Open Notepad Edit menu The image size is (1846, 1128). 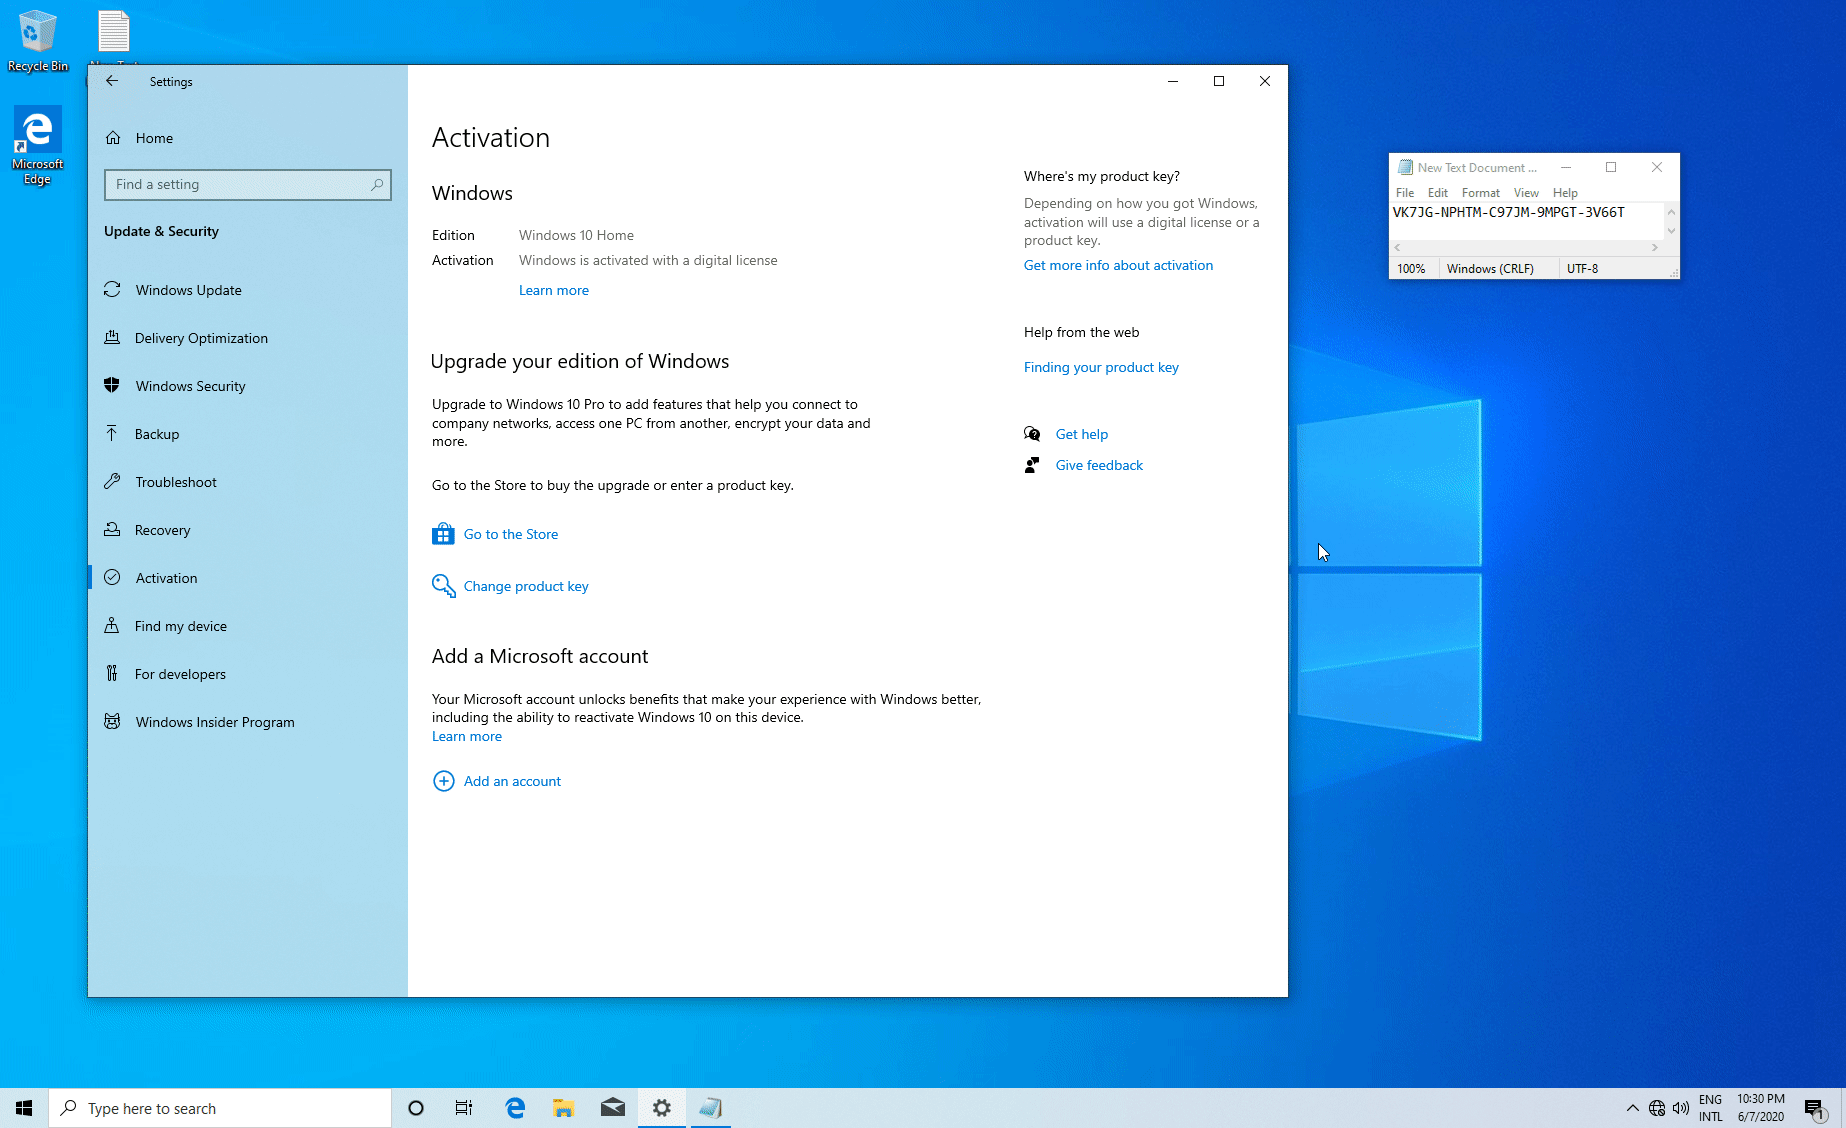tap(1438, 193)
